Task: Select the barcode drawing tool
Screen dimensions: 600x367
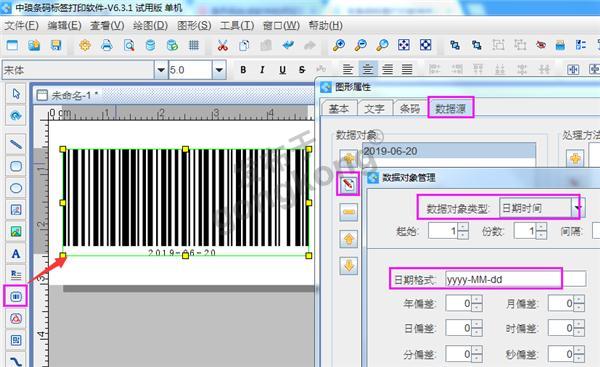Action: (16, 296)
